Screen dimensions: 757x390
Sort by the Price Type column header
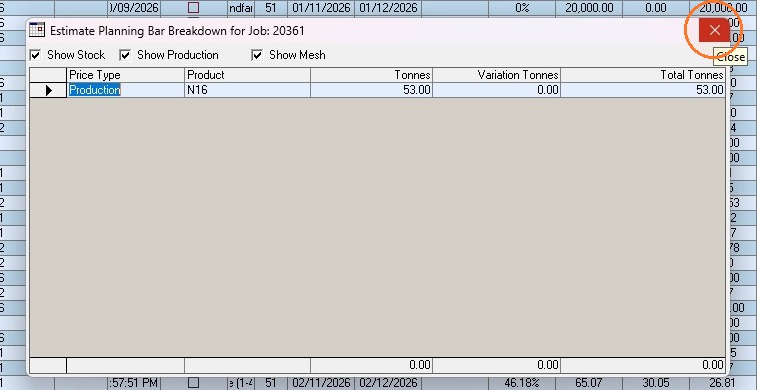tap(125, 75)
